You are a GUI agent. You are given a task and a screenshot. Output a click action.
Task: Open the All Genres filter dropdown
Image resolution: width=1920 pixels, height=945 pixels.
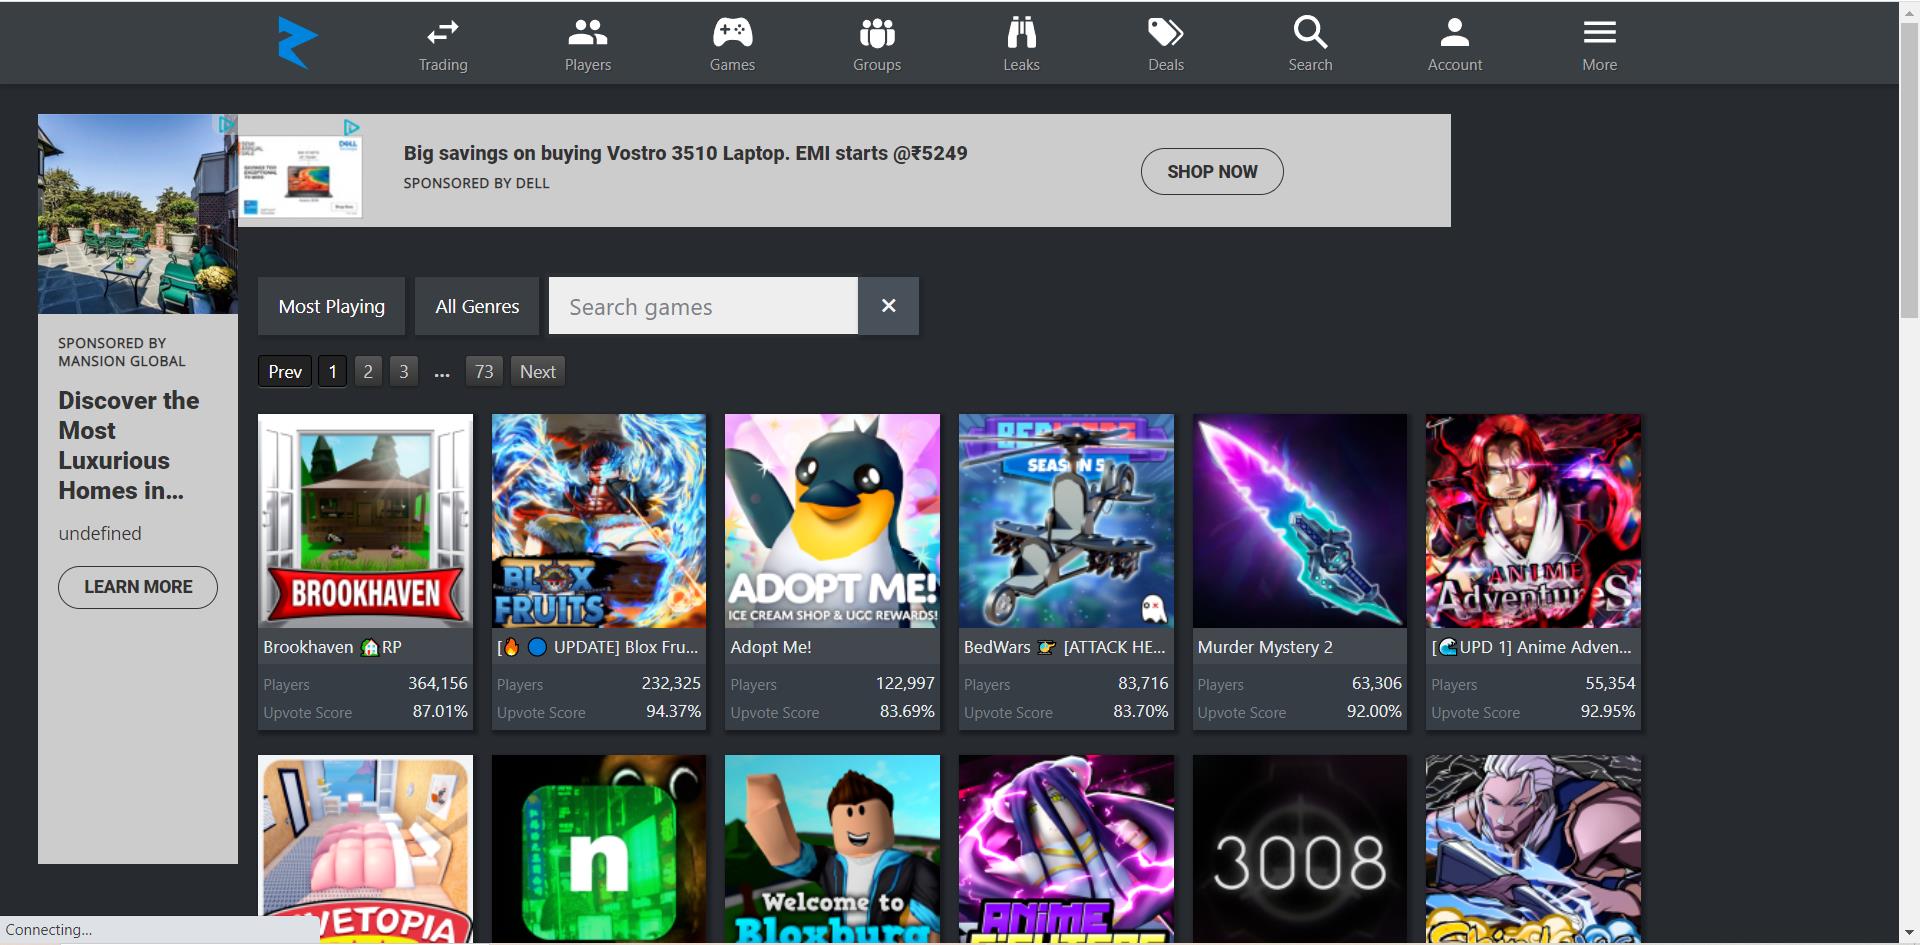tap(477, 306)
